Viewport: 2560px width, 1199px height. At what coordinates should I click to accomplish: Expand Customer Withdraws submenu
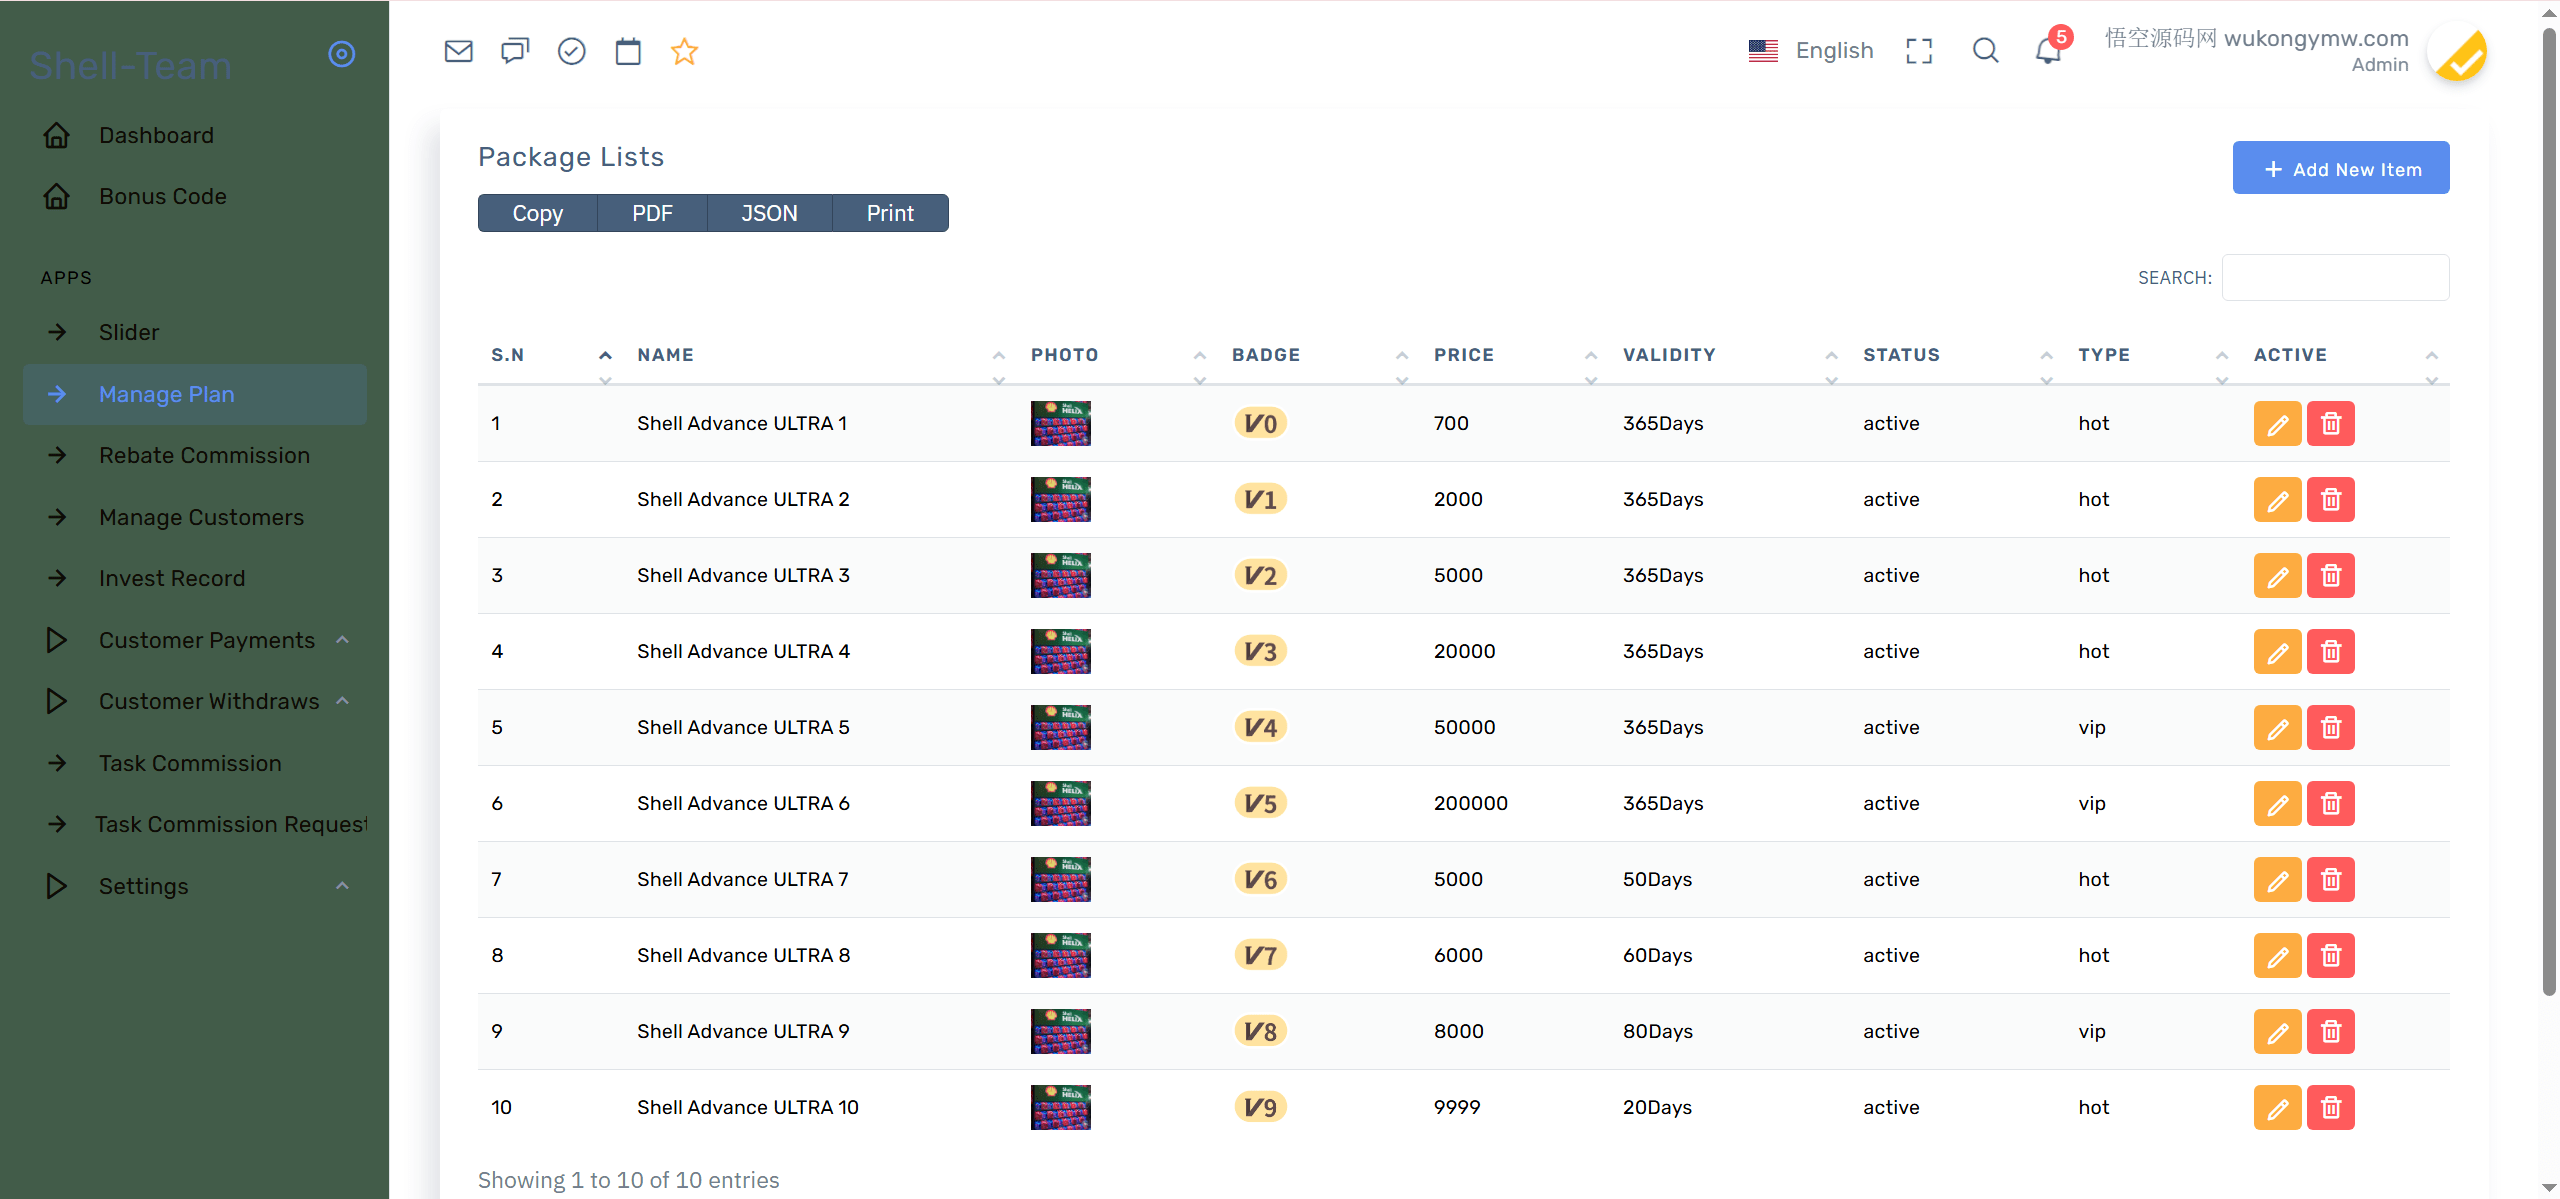(x=209, y=701)
